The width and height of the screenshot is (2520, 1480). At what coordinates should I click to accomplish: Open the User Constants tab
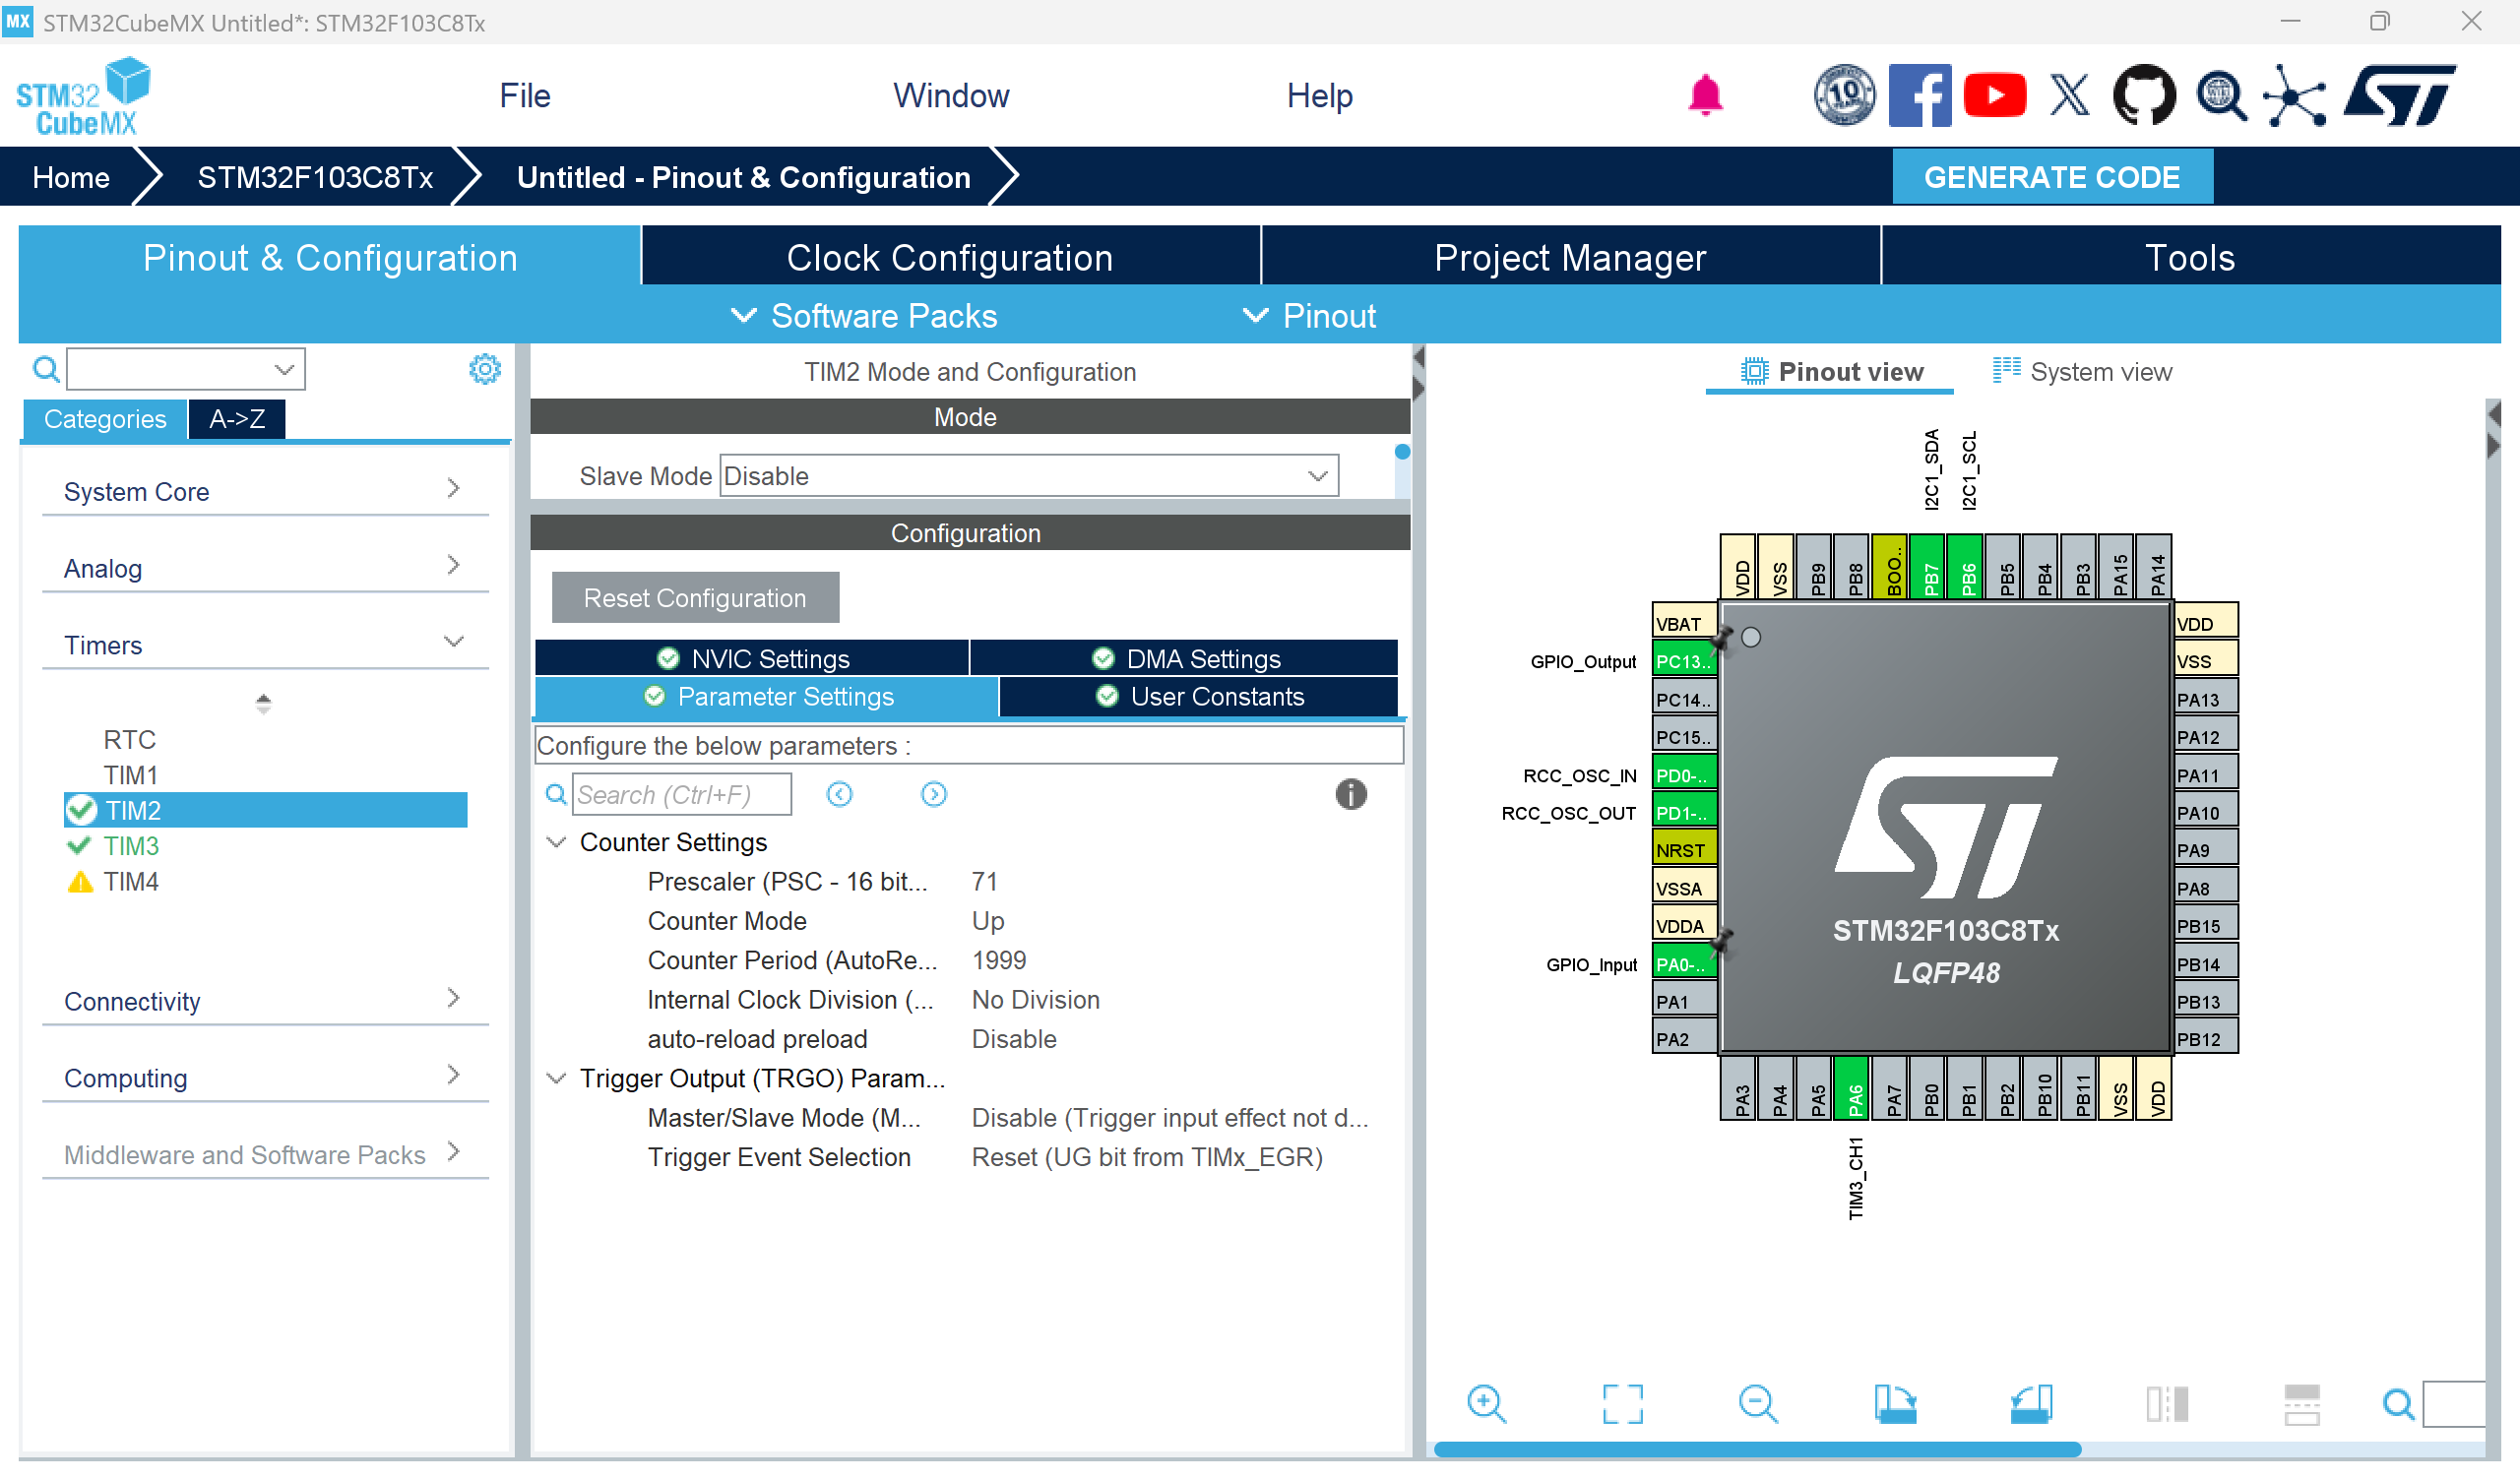click(1198, 697)
